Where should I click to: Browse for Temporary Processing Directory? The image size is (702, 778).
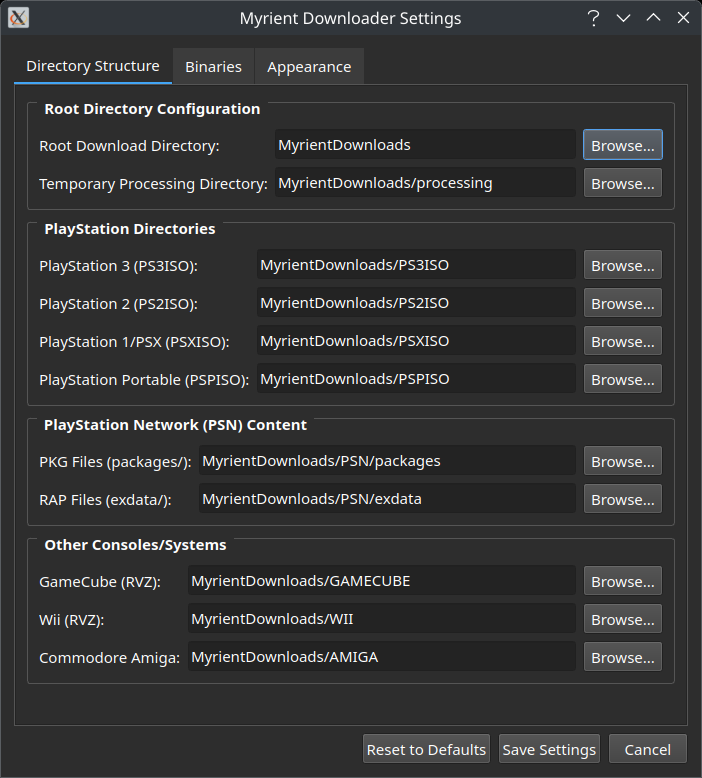[622, 183]
